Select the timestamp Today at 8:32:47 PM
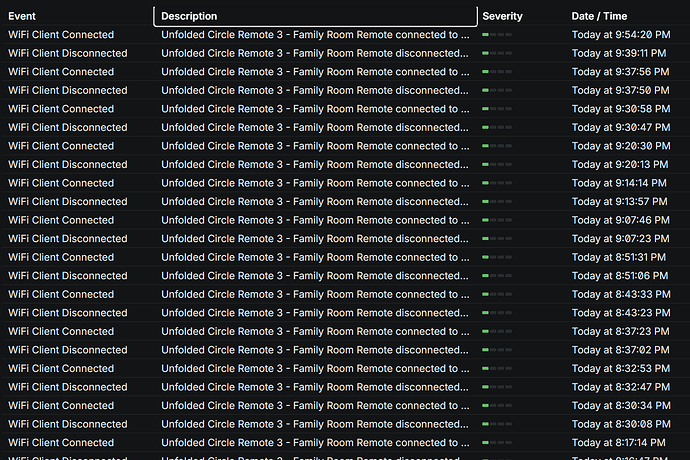Viewport: 690px width, 460px height. point(620,386)
